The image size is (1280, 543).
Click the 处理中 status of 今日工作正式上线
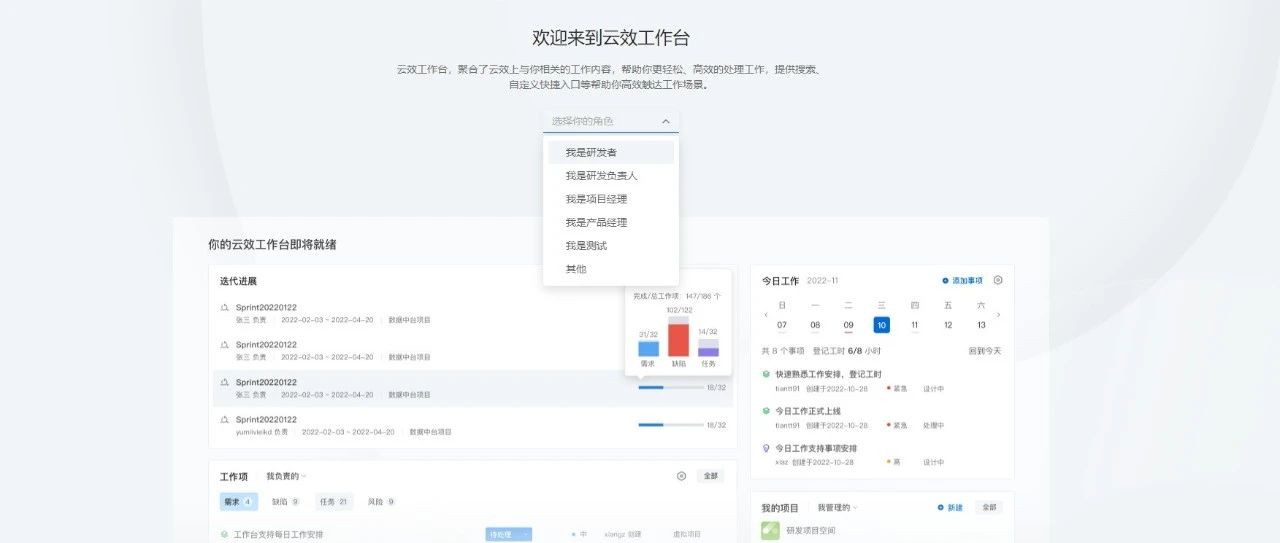(x=933, y=425)
